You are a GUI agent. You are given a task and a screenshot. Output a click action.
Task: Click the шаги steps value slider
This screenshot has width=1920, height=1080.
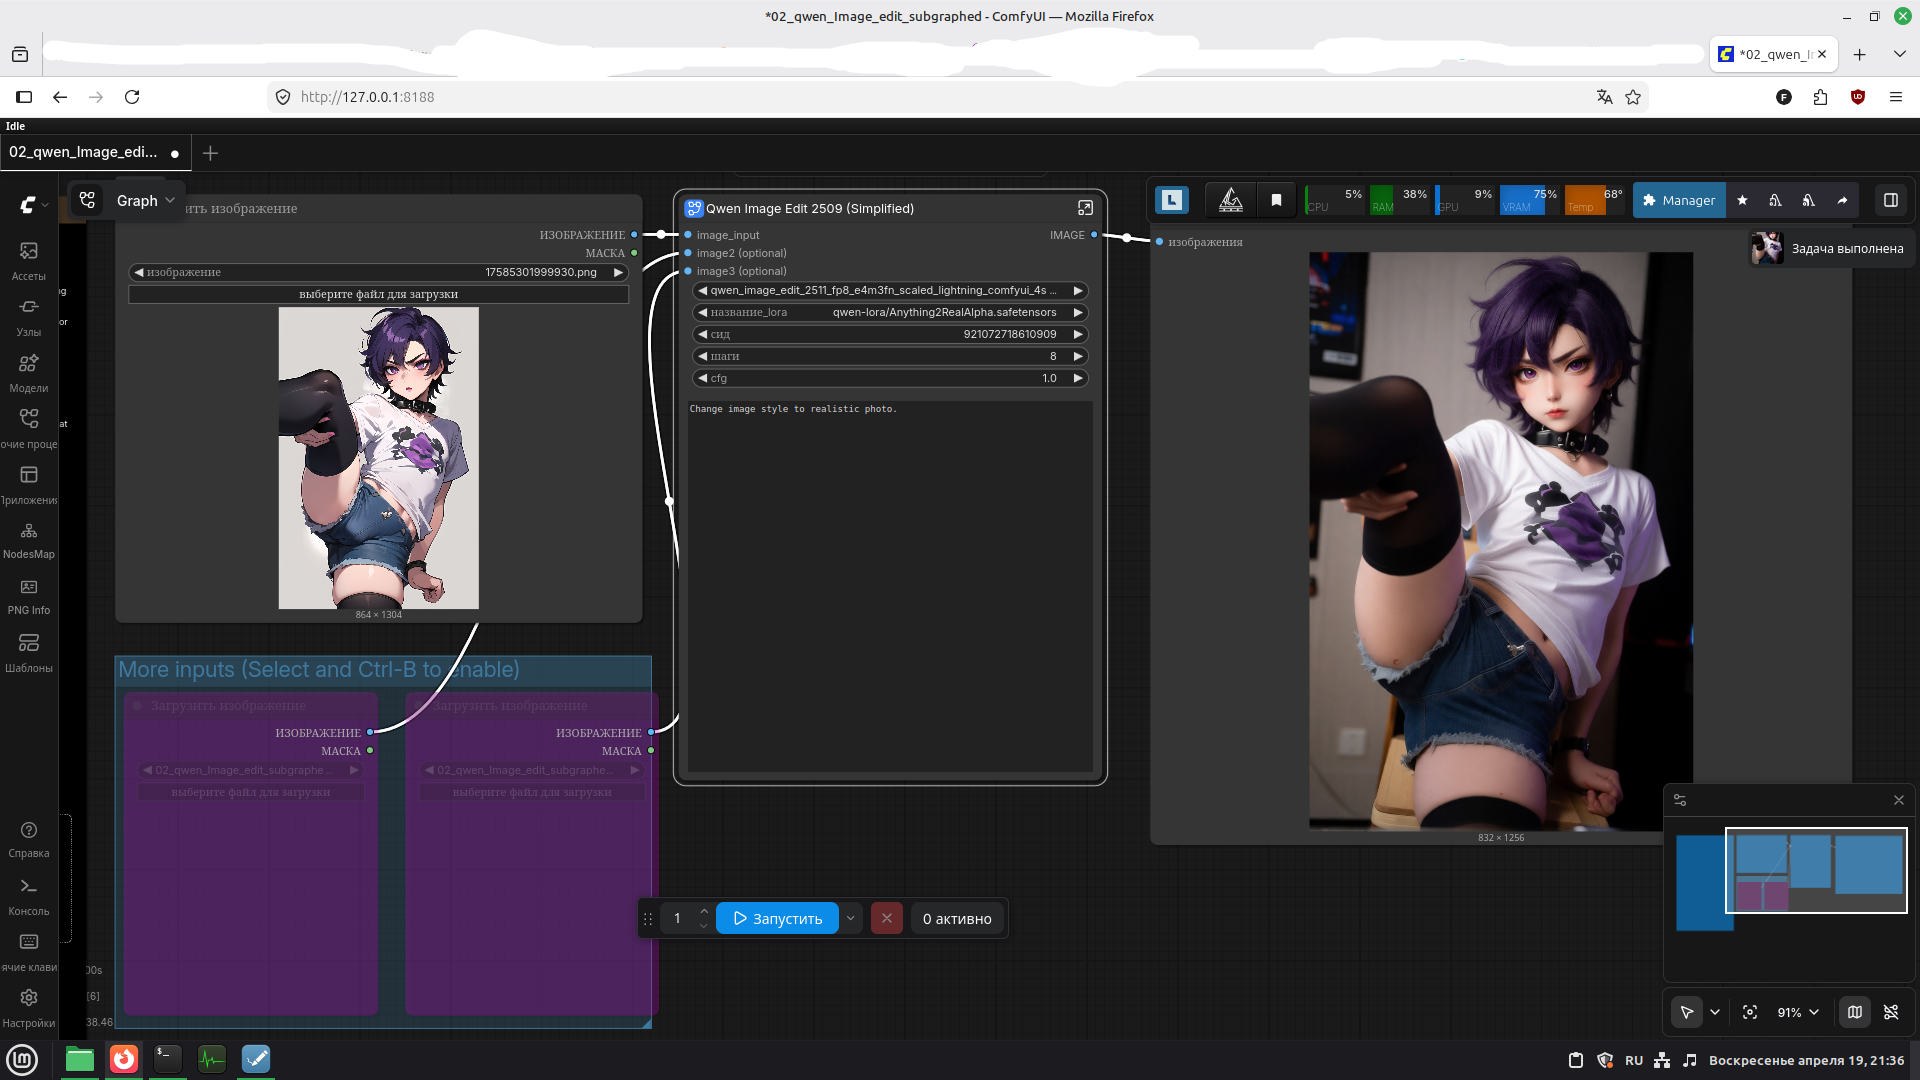pyautogui.click(x=890, y=356)
